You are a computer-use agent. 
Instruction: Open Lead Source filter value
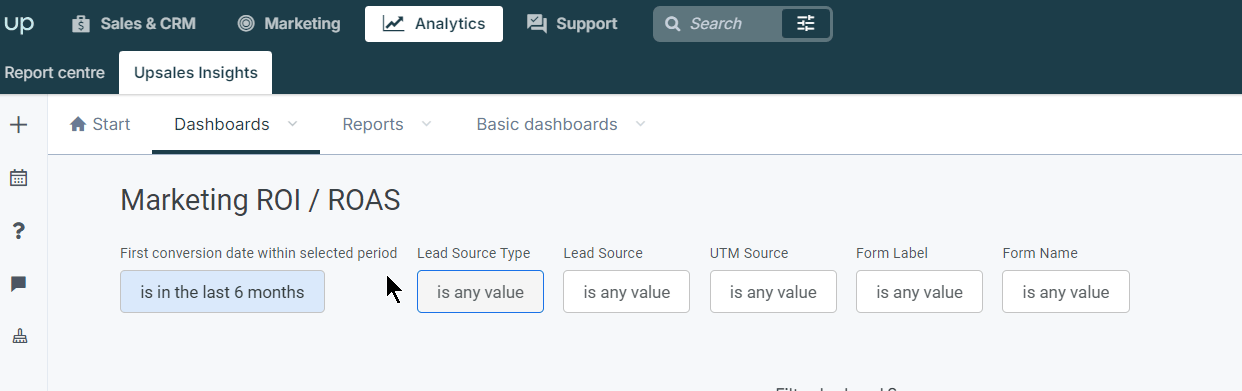626,292
